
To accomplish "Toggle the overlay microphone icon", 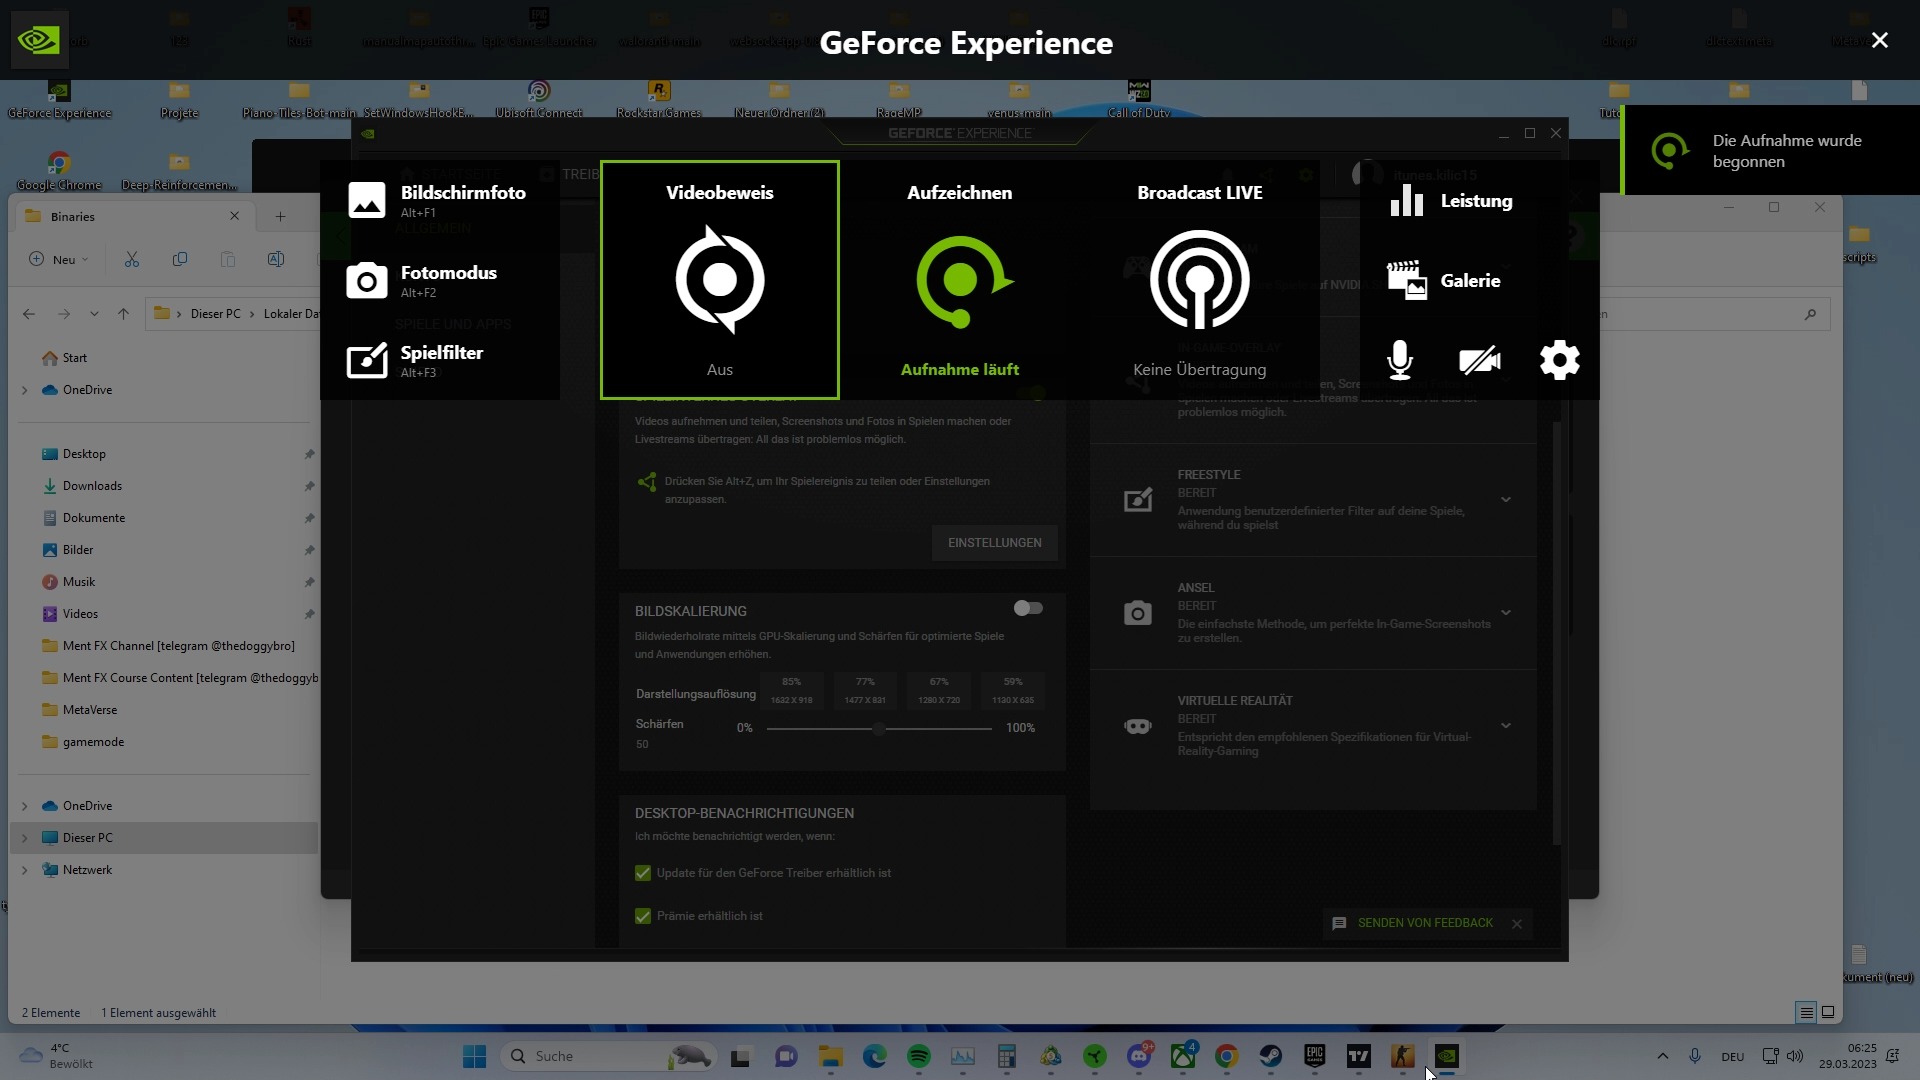I will coord(1400,360).
